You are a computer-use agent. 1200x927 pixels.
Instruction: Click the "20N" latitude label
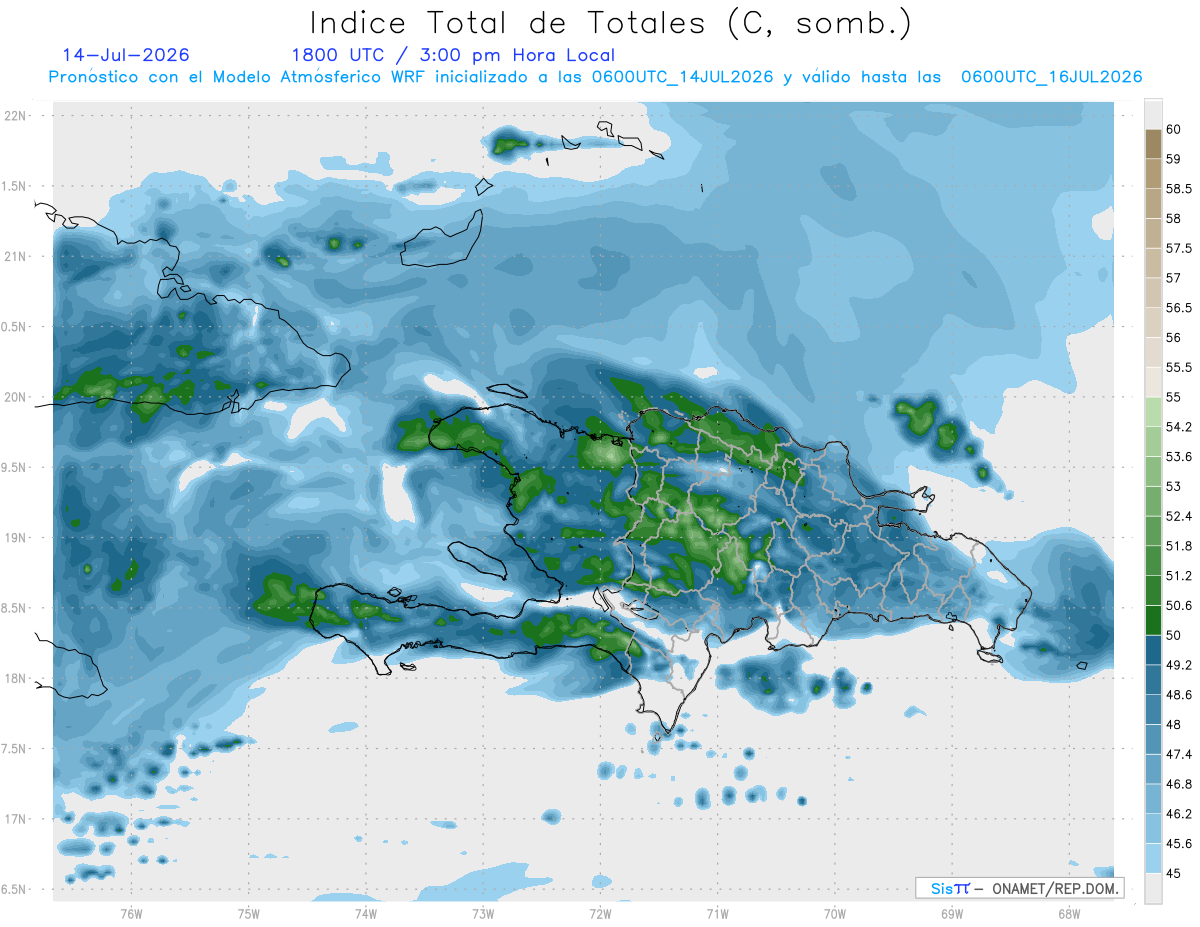[15, 397]
